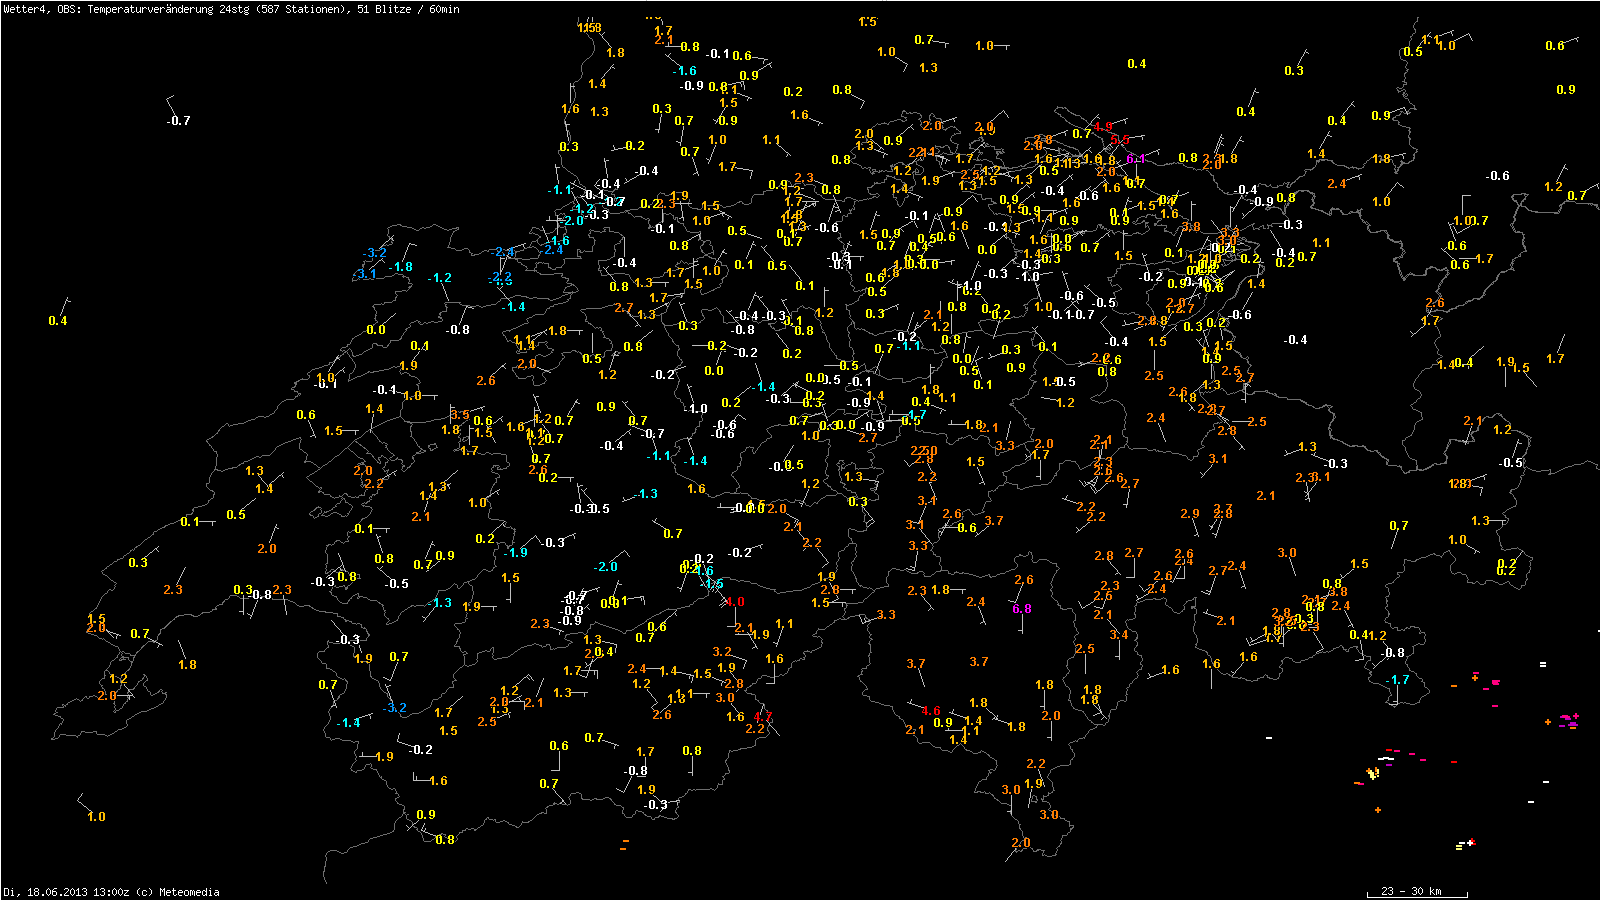Select the isolated yellow 0.4 station at far left
The height and width of the screenshot is (900, 1600).
tap(58, 321)
